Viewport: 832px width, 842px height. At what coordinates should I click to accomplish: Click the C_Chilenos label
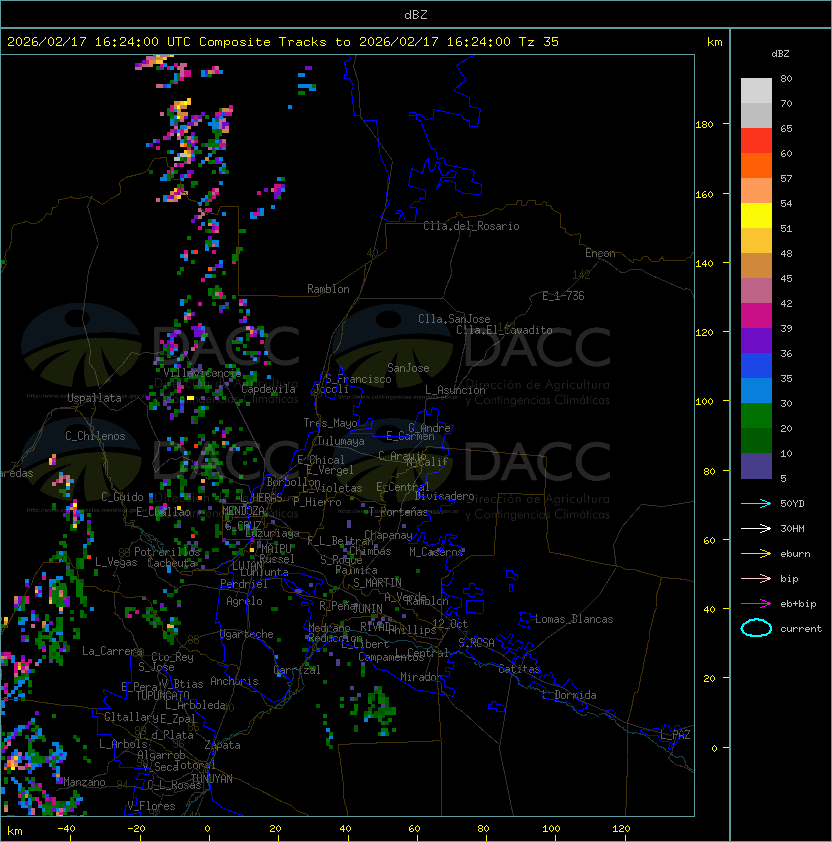95,436
